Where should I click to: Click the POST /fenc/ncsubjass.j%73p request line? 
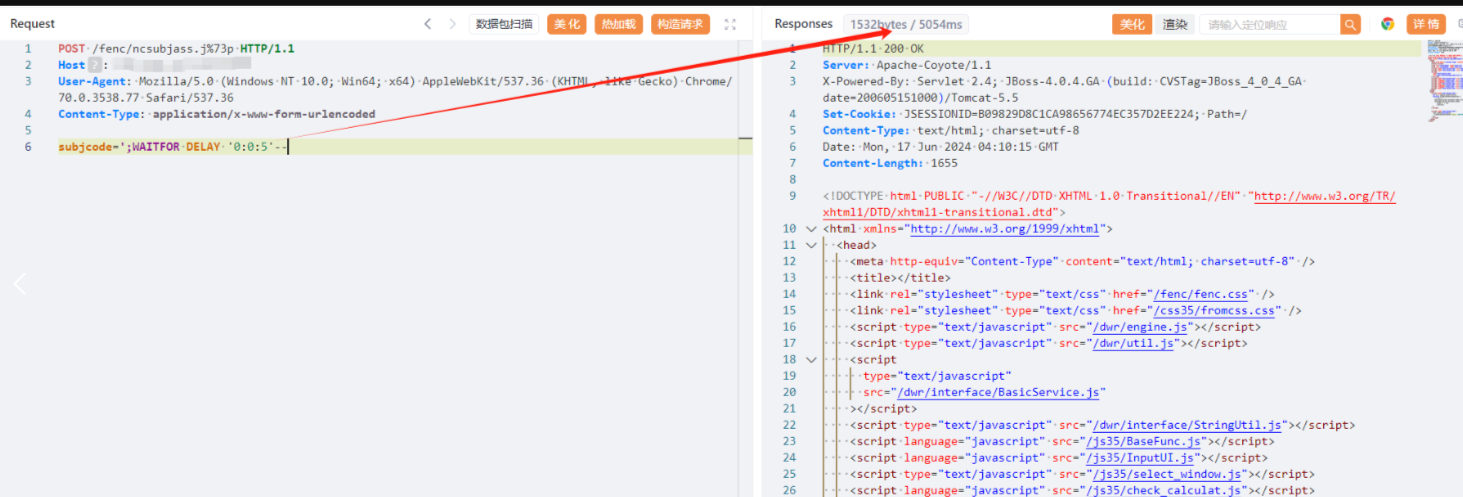(x=176, y=48)
